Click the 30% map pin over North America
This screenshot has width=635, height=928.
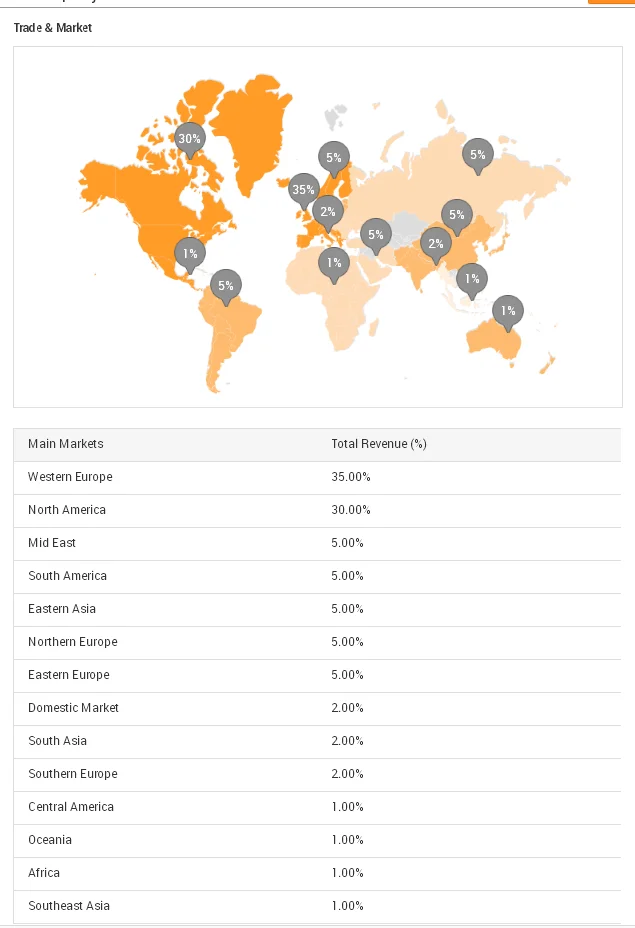pos(189,140)
